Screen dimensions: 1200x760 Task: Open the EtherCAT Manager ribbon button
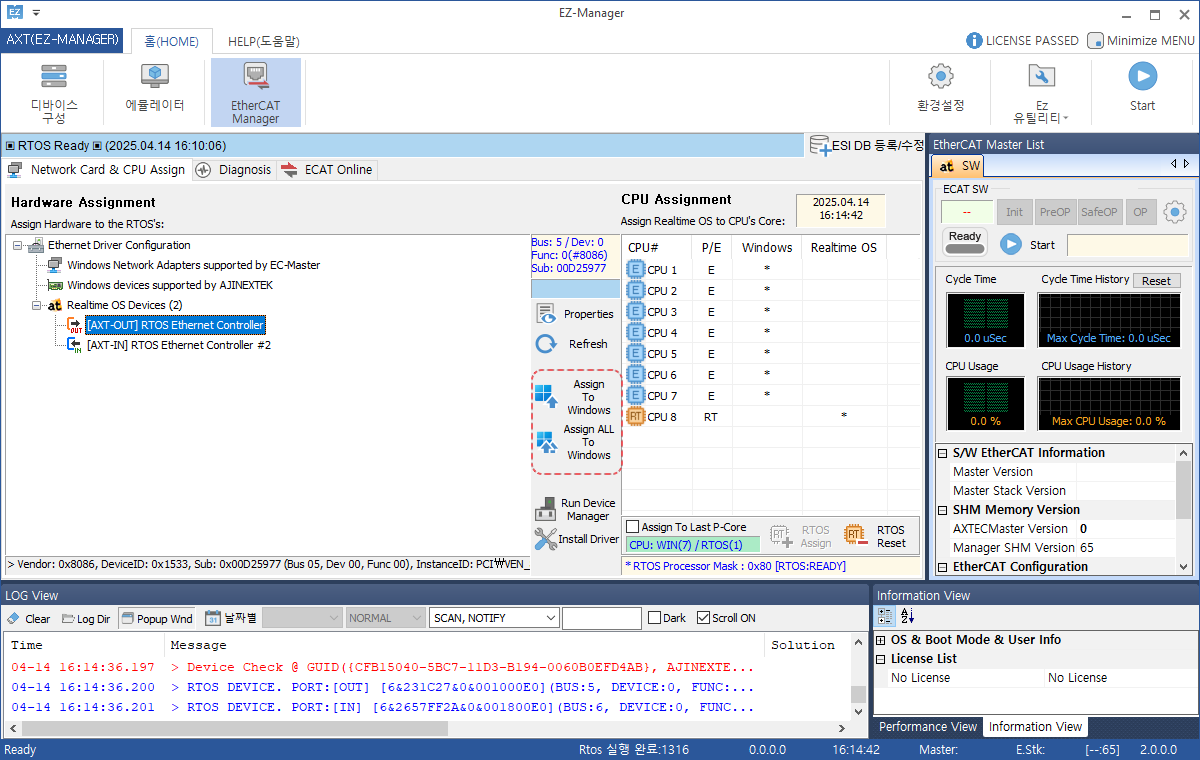(255, 92)
